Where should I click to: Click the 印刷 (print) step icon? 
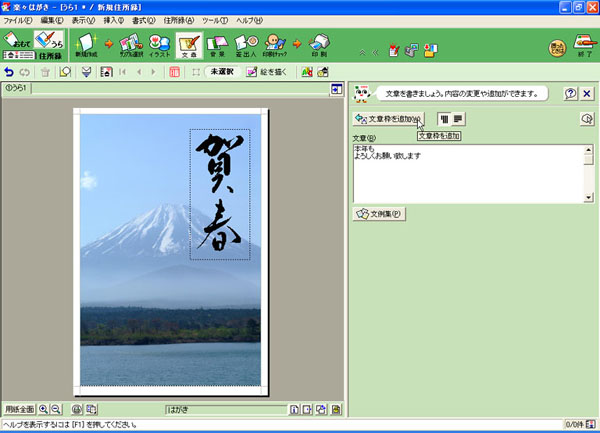click(x=319, y=45)
